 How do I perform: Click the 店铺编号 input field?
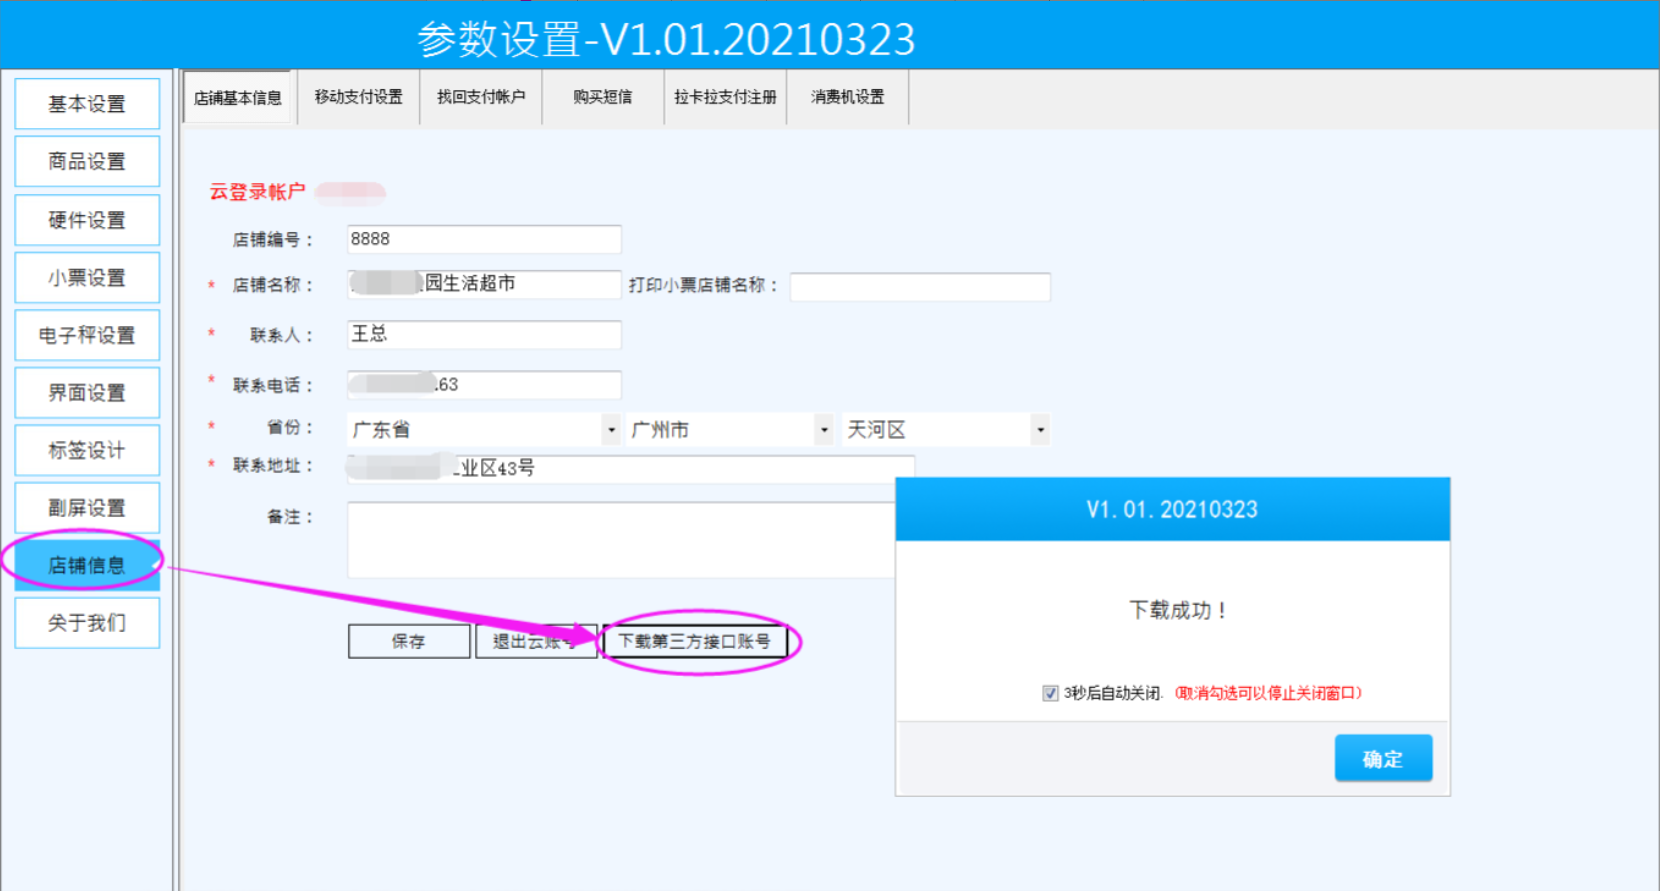click(484, 239)
